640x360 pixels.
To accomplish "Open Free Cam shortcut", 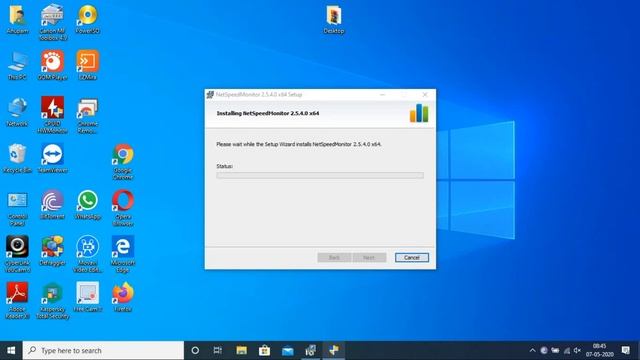I will pyautogui.click(x=87, y=298).
